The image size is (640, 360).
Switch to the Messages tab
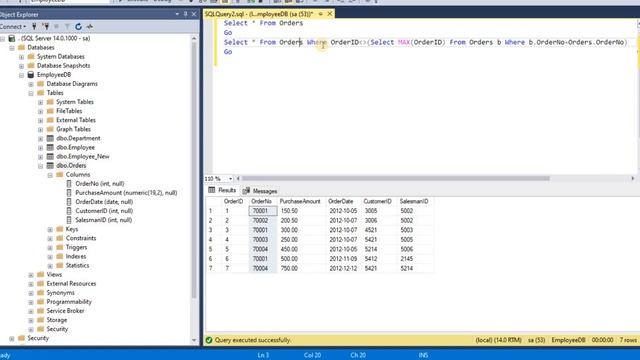[x=260, y=191]
